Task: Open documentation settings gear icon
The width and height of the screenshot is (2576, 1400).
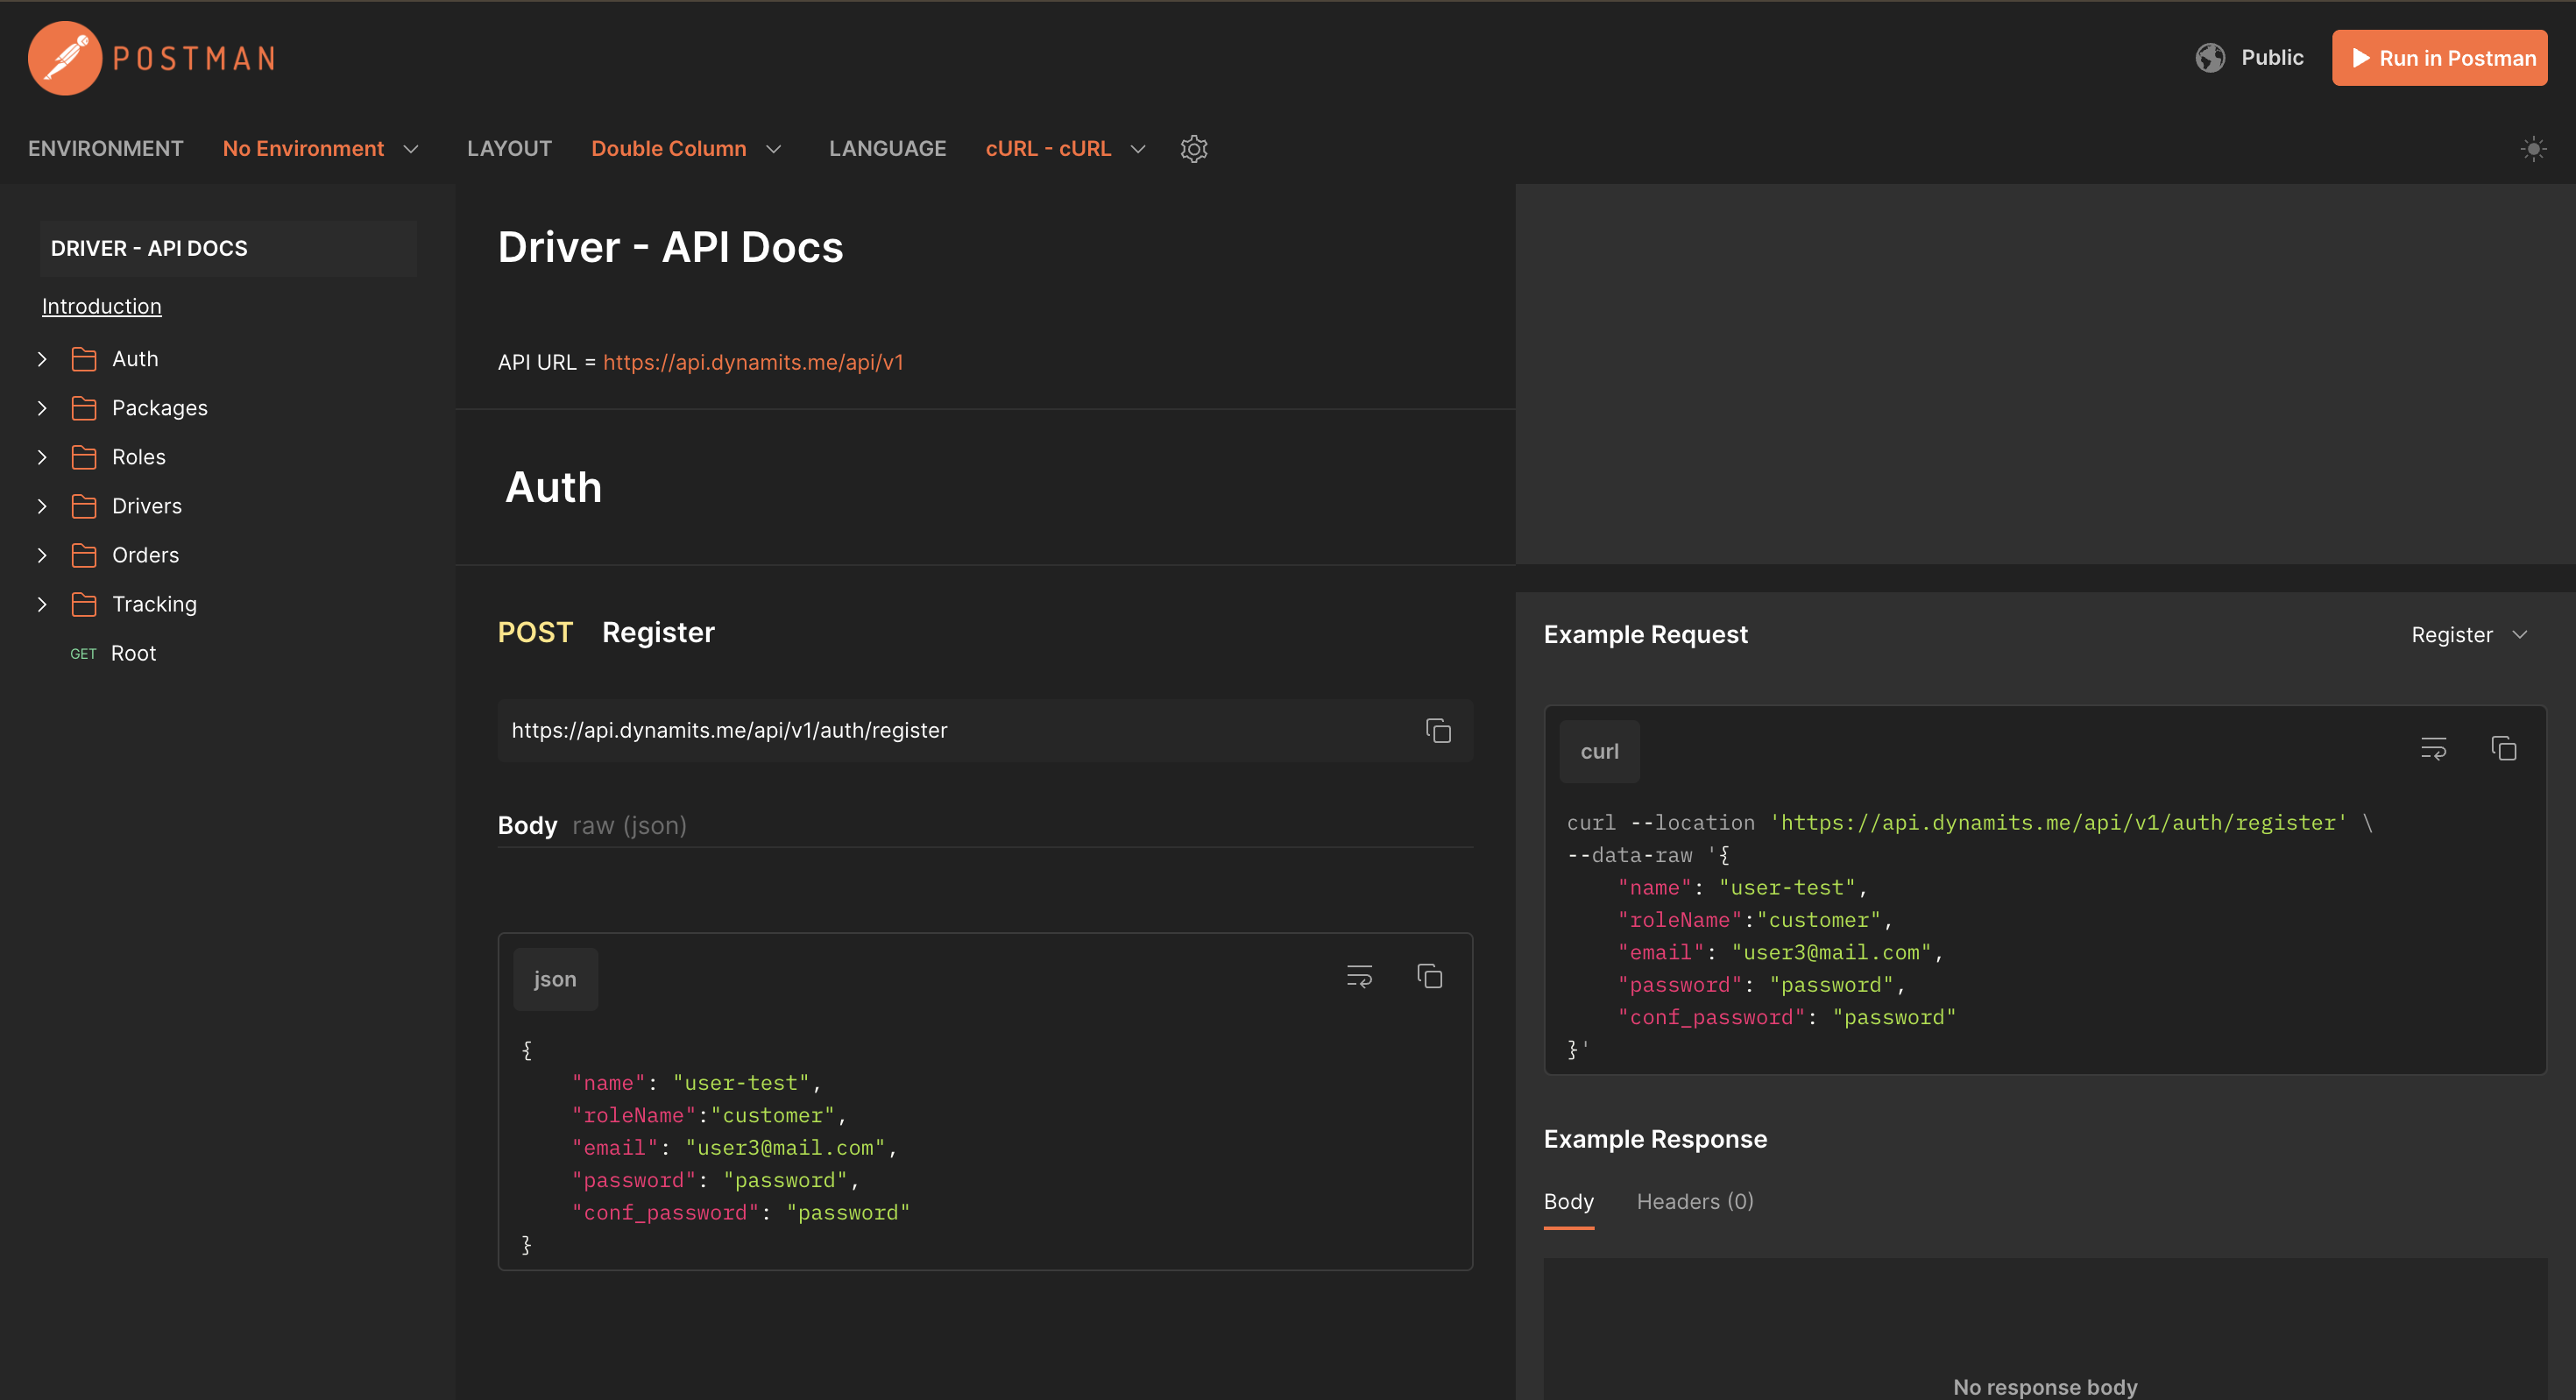Action: [1194, 149]
